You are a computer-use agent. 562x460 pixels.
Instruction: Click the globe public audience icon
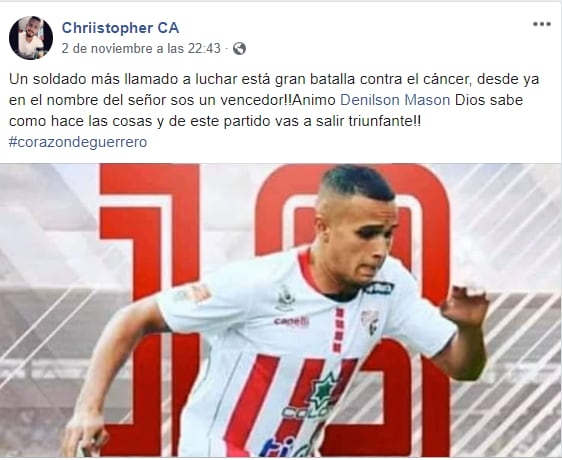click(239, 48)
